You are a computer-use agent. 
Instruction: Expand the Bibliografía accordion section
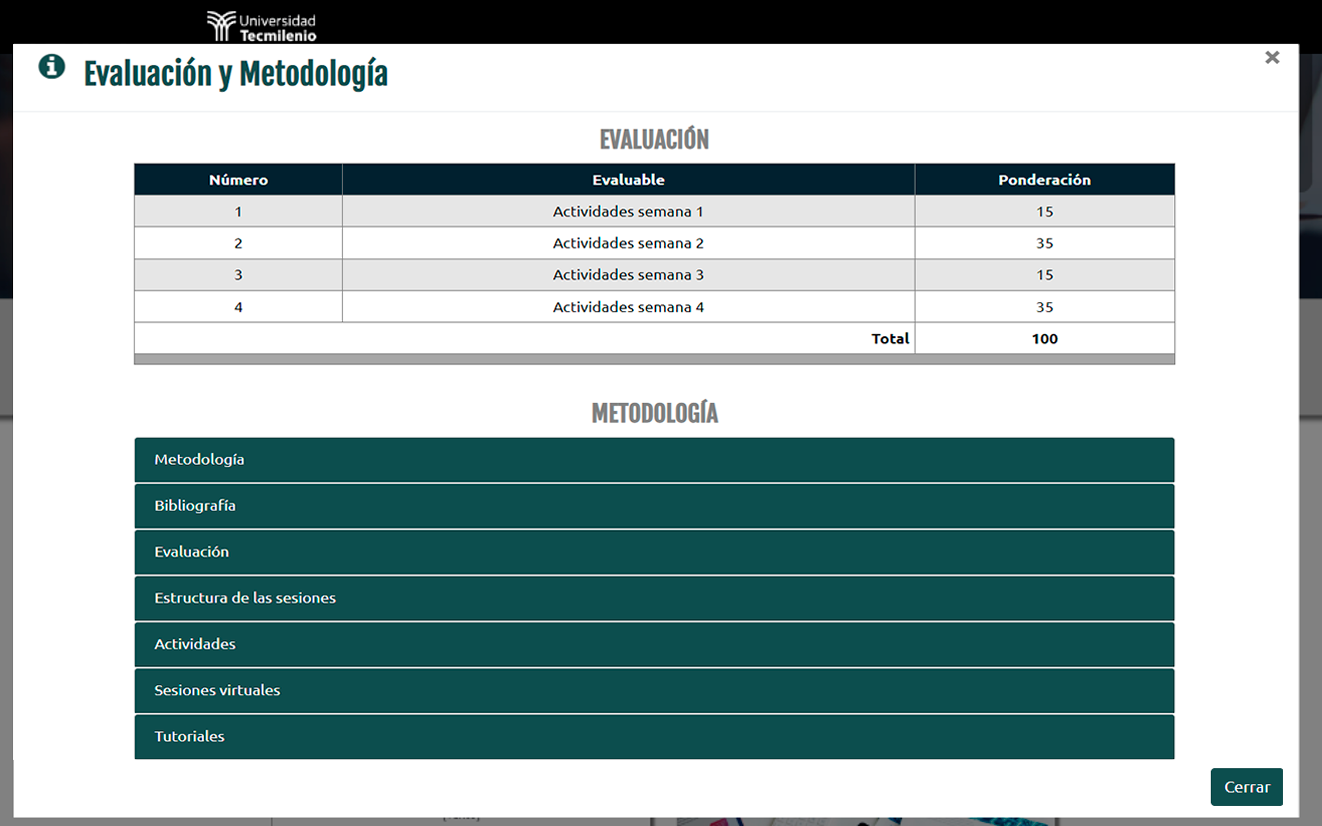[x=654, y=506]
